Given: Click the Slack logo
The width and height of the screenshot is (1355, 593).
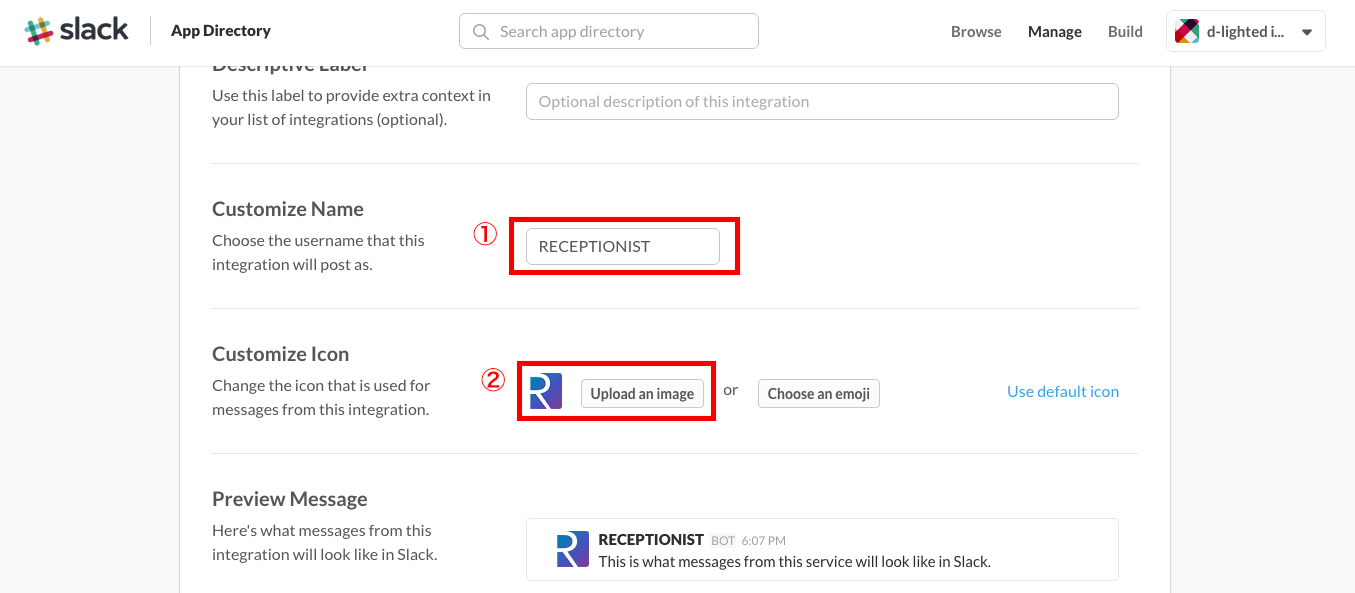Looking at the screenshot, I should click(x=77, y=31).
